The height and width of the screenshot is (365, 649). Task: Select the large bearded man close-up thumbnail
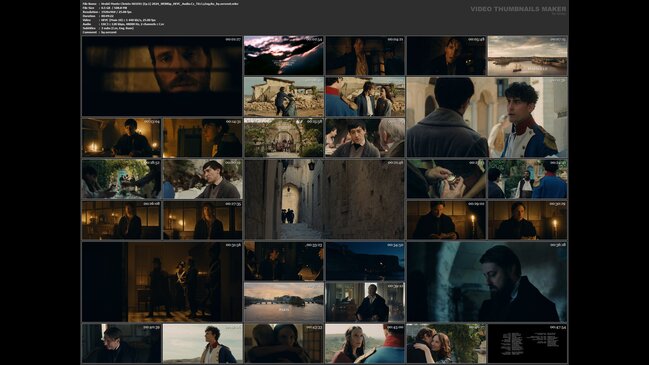(162, 76)
